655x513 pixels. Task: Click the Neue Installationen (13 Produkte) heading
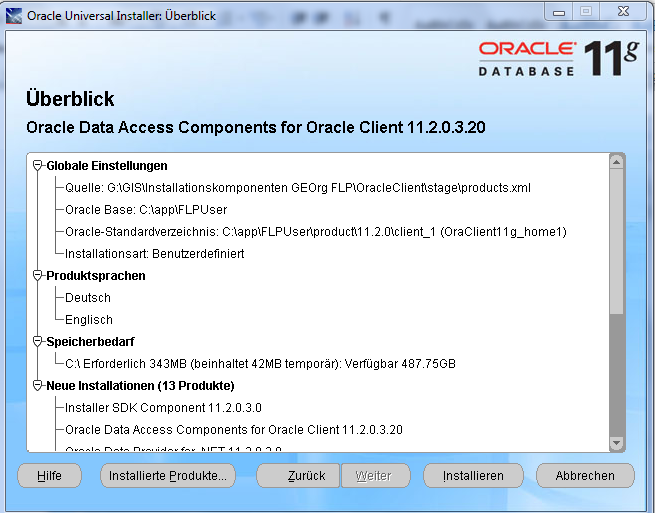pos(140,385)
